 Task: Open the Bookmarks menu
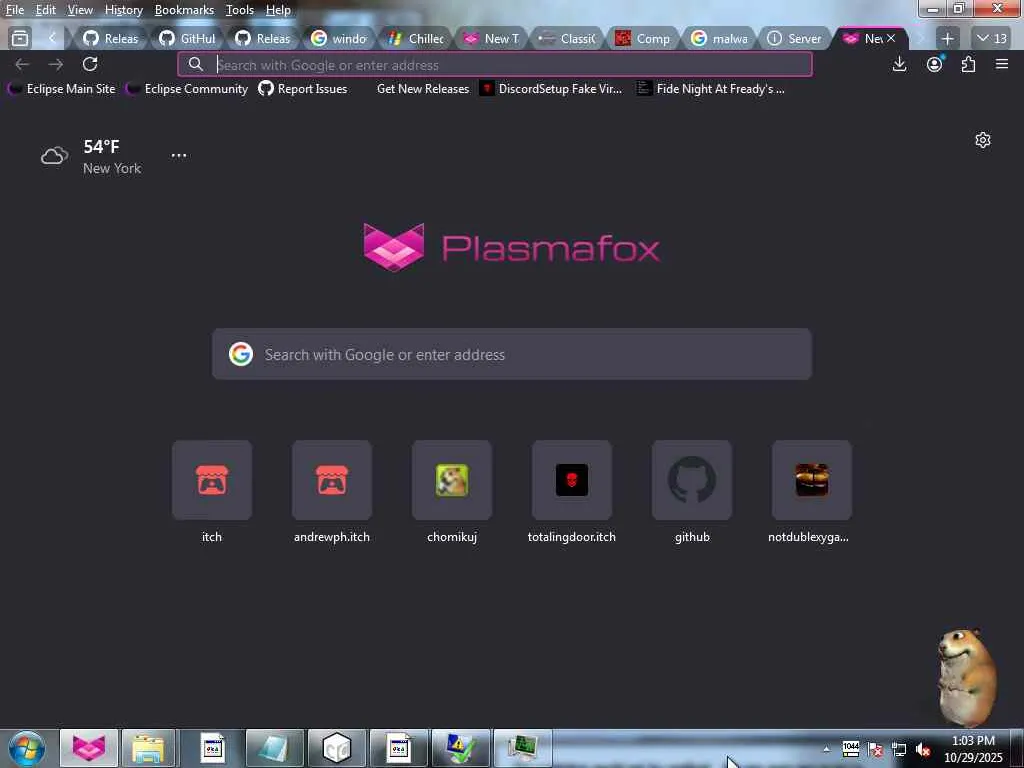point(184,10)
